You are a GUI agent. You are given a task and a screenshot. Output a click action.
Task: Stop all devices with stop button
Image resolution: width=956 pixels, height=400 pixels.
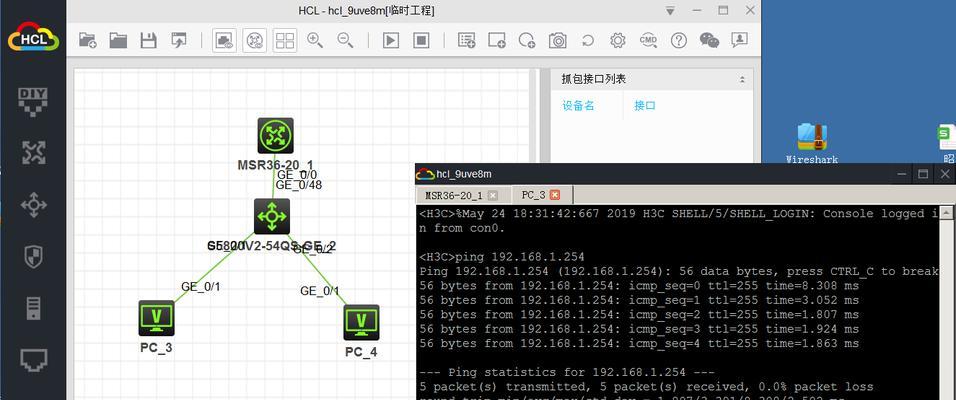coord(421,41)
